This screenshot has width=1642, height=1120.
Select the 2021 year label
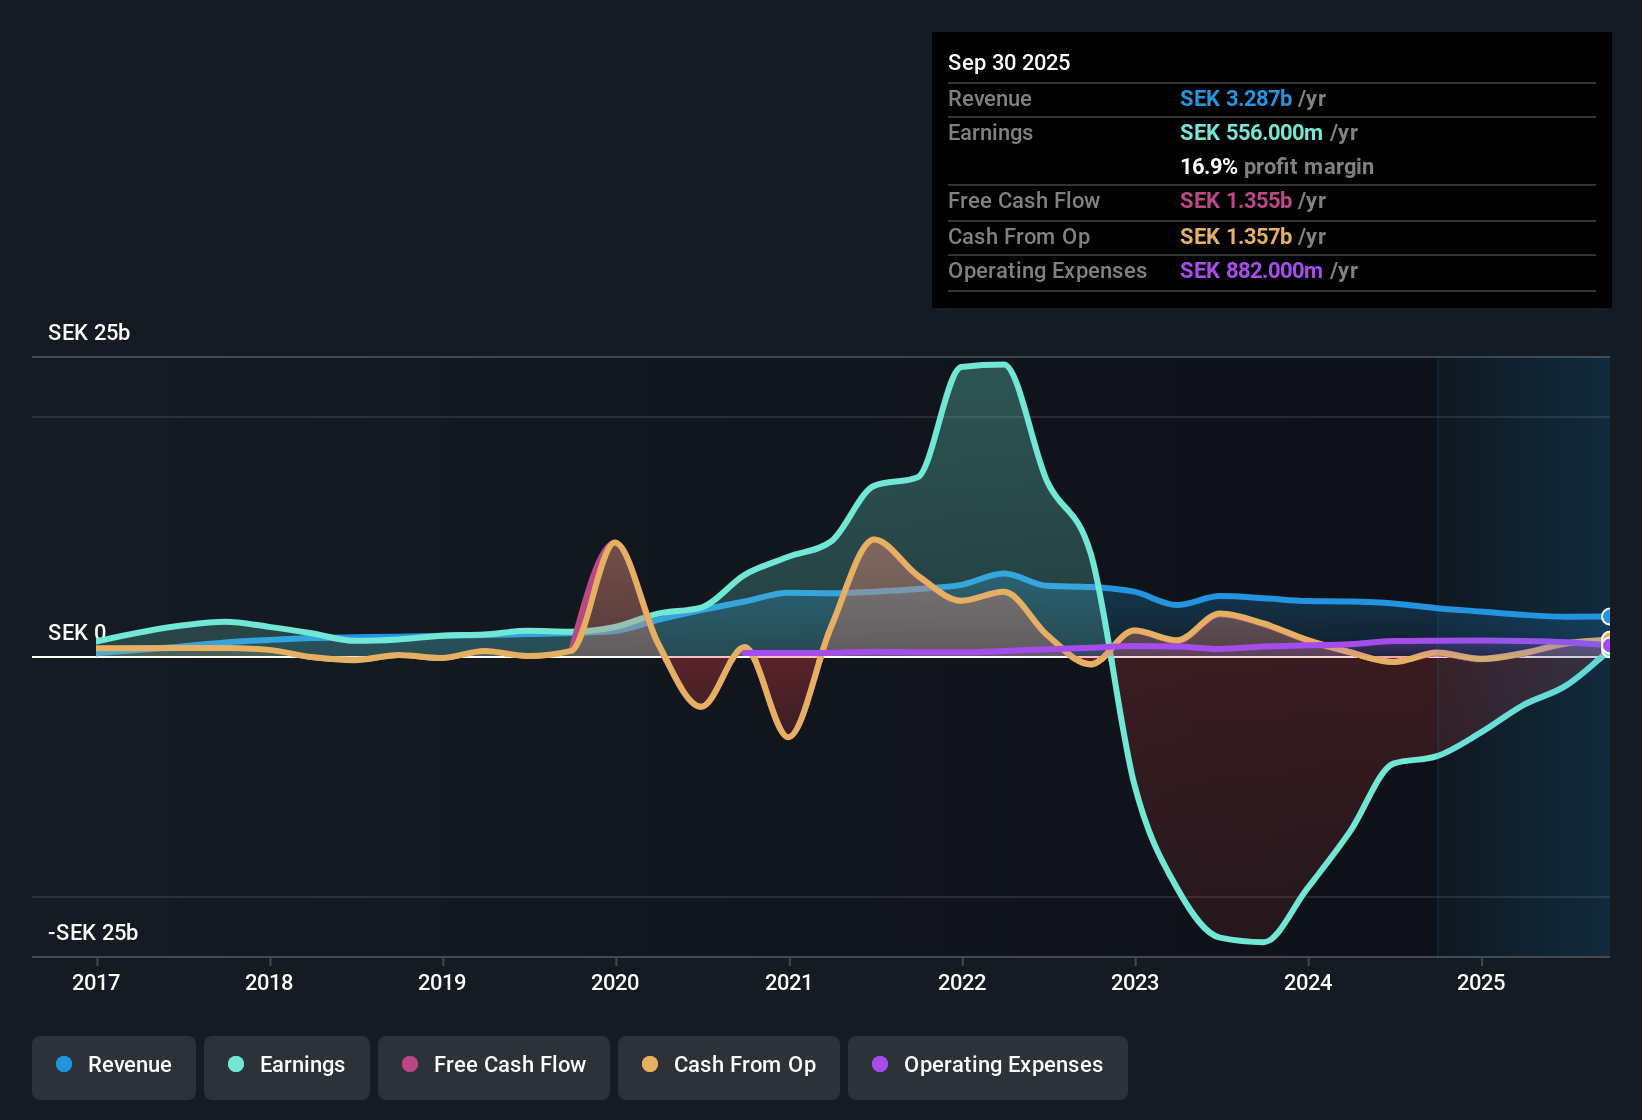tap(789, 982)
